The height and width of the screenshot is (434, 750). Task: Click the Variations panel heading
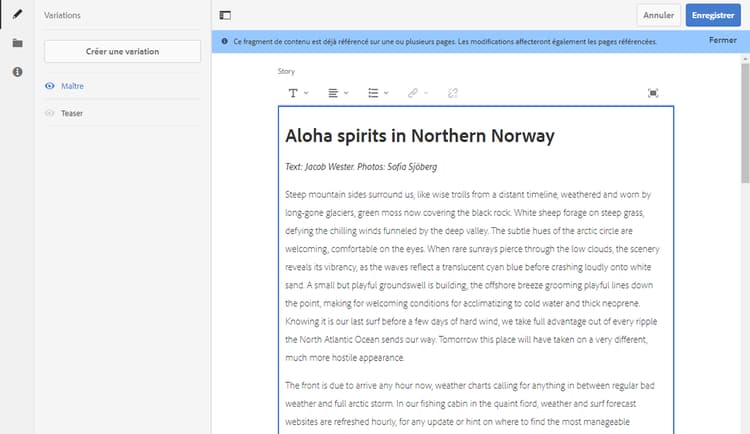coord(62,15)
